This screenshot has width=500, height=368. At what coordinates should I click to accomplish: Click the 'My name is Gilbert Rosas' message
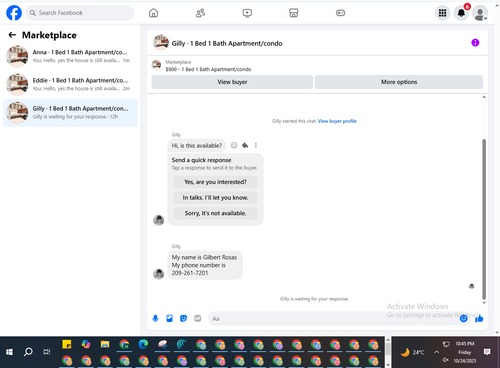click(205, 265)
